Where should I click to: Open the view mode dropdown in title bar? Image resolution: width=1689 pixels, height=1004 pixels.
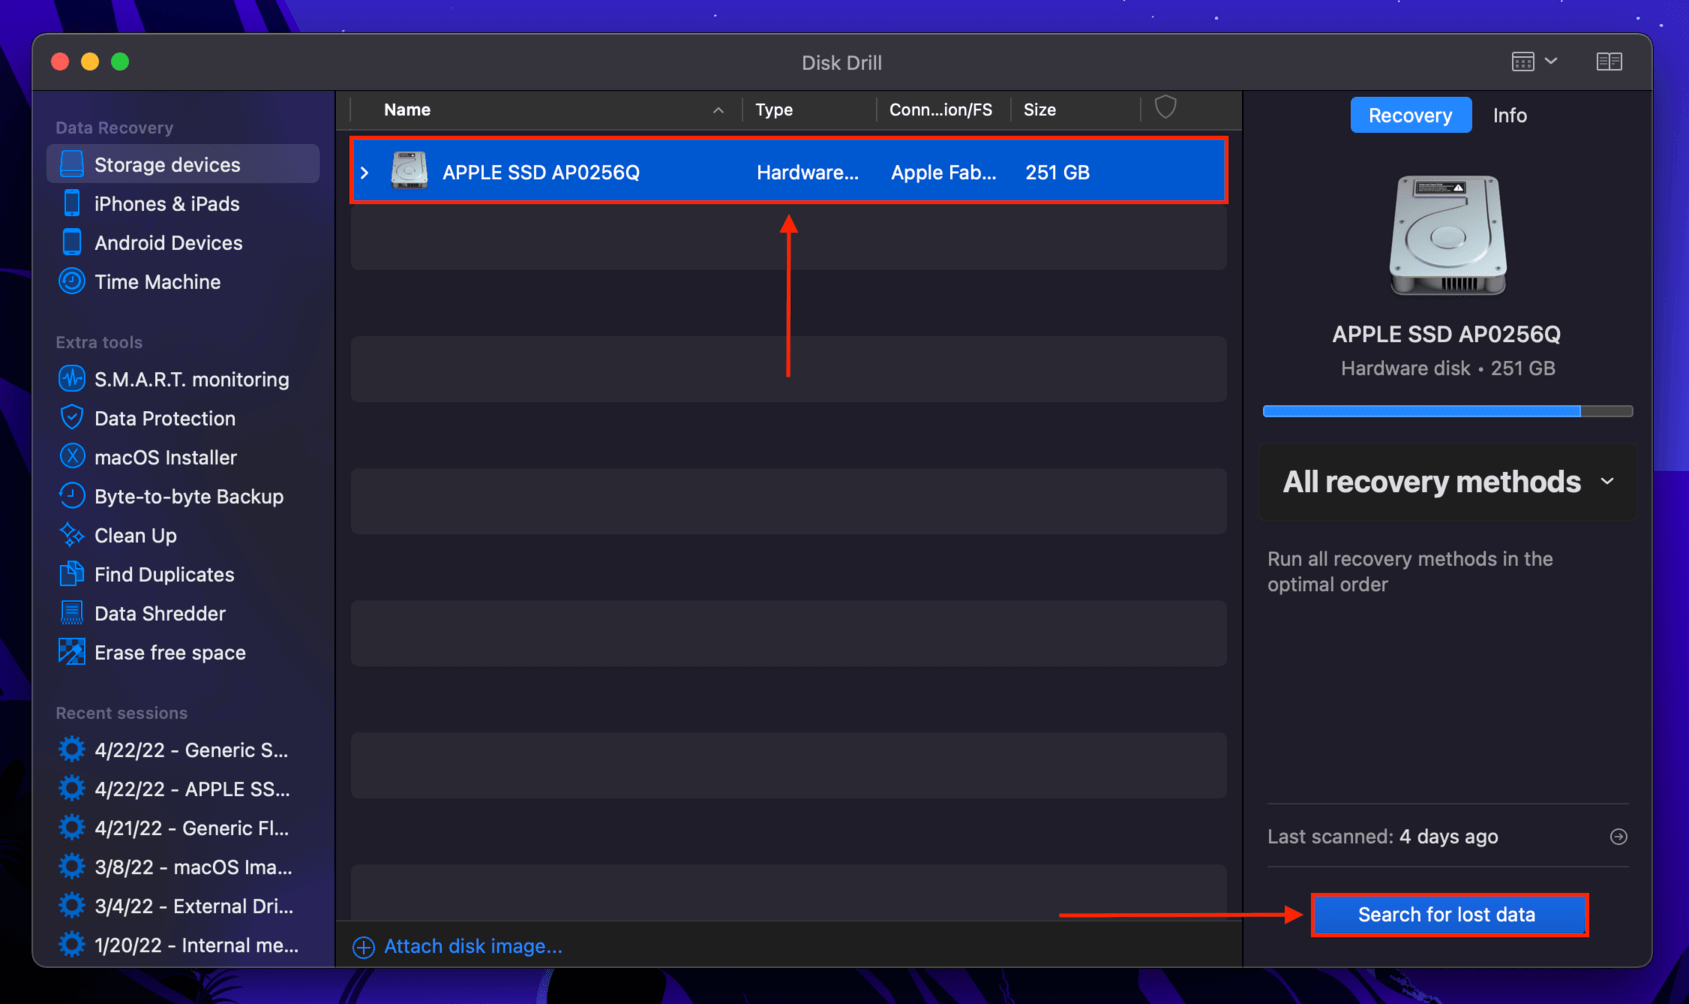1535,62
